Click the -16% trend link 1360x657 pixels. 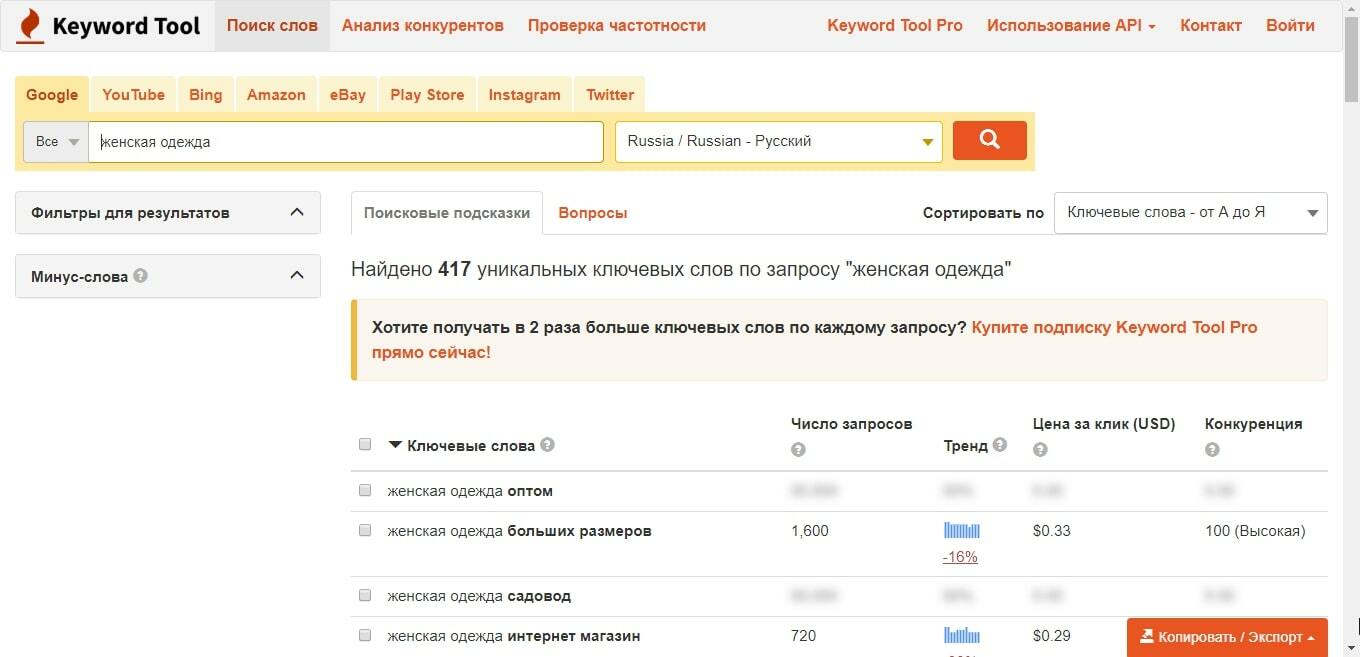click(x=960, y=557)
